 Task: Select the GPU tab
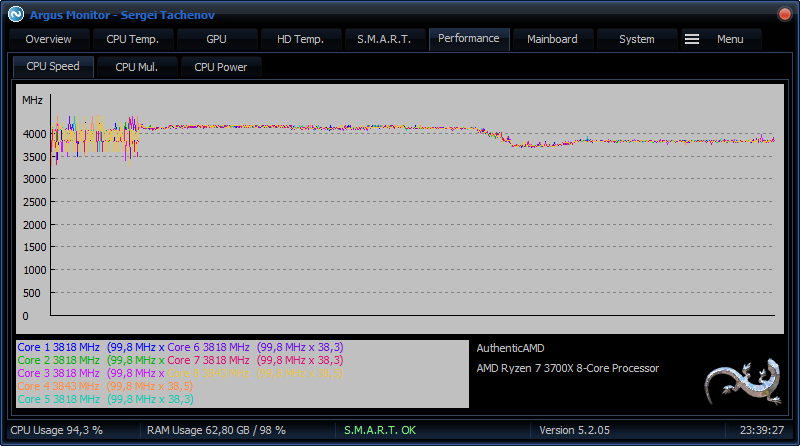point(216,39)
